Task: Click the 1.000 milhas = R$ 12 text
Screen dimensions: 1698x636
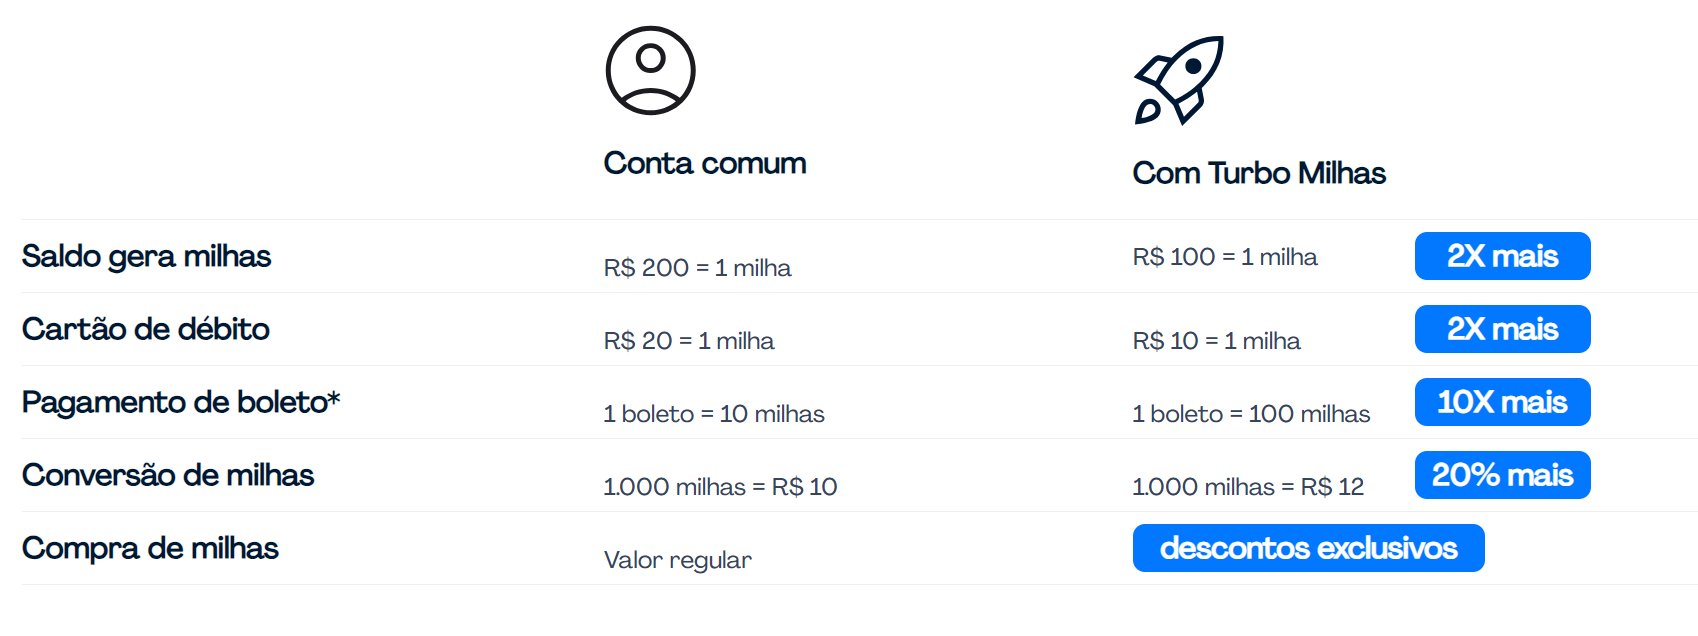Action: click(x=1248, y=487)
